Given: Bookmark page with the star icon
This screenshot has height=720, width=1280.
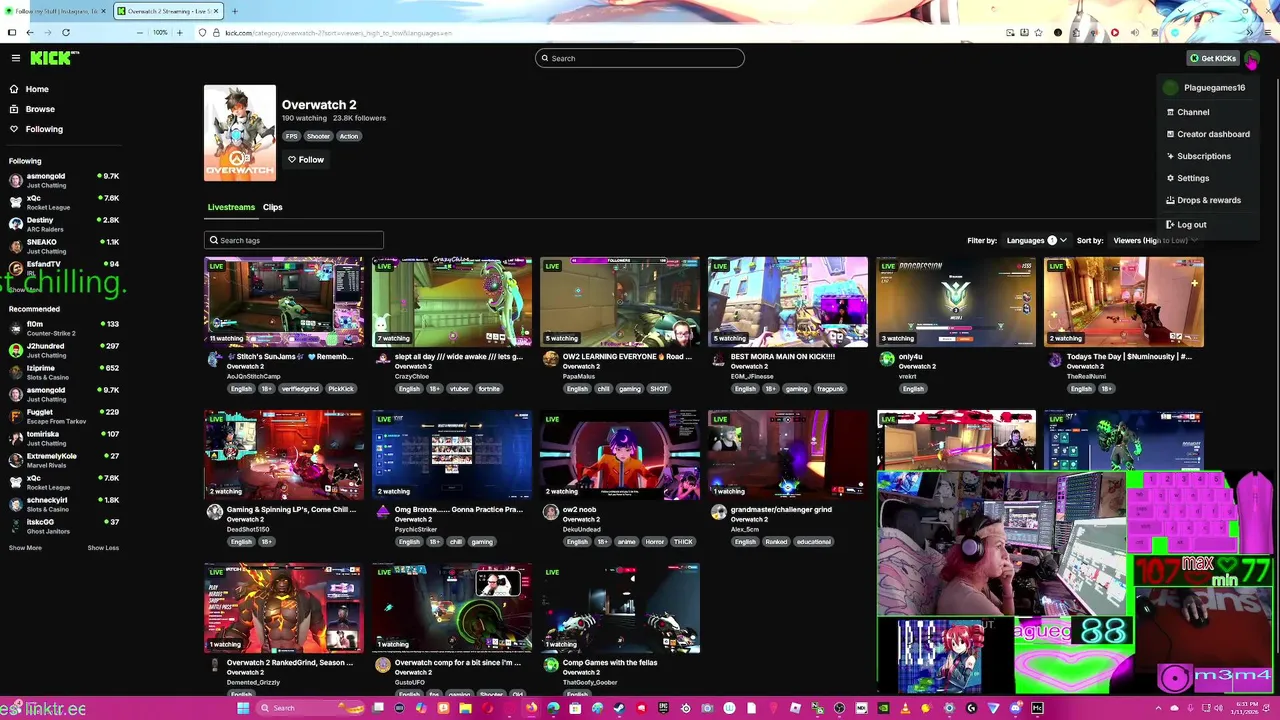Looking at the screenshot, I should (x=1038, y=32).
